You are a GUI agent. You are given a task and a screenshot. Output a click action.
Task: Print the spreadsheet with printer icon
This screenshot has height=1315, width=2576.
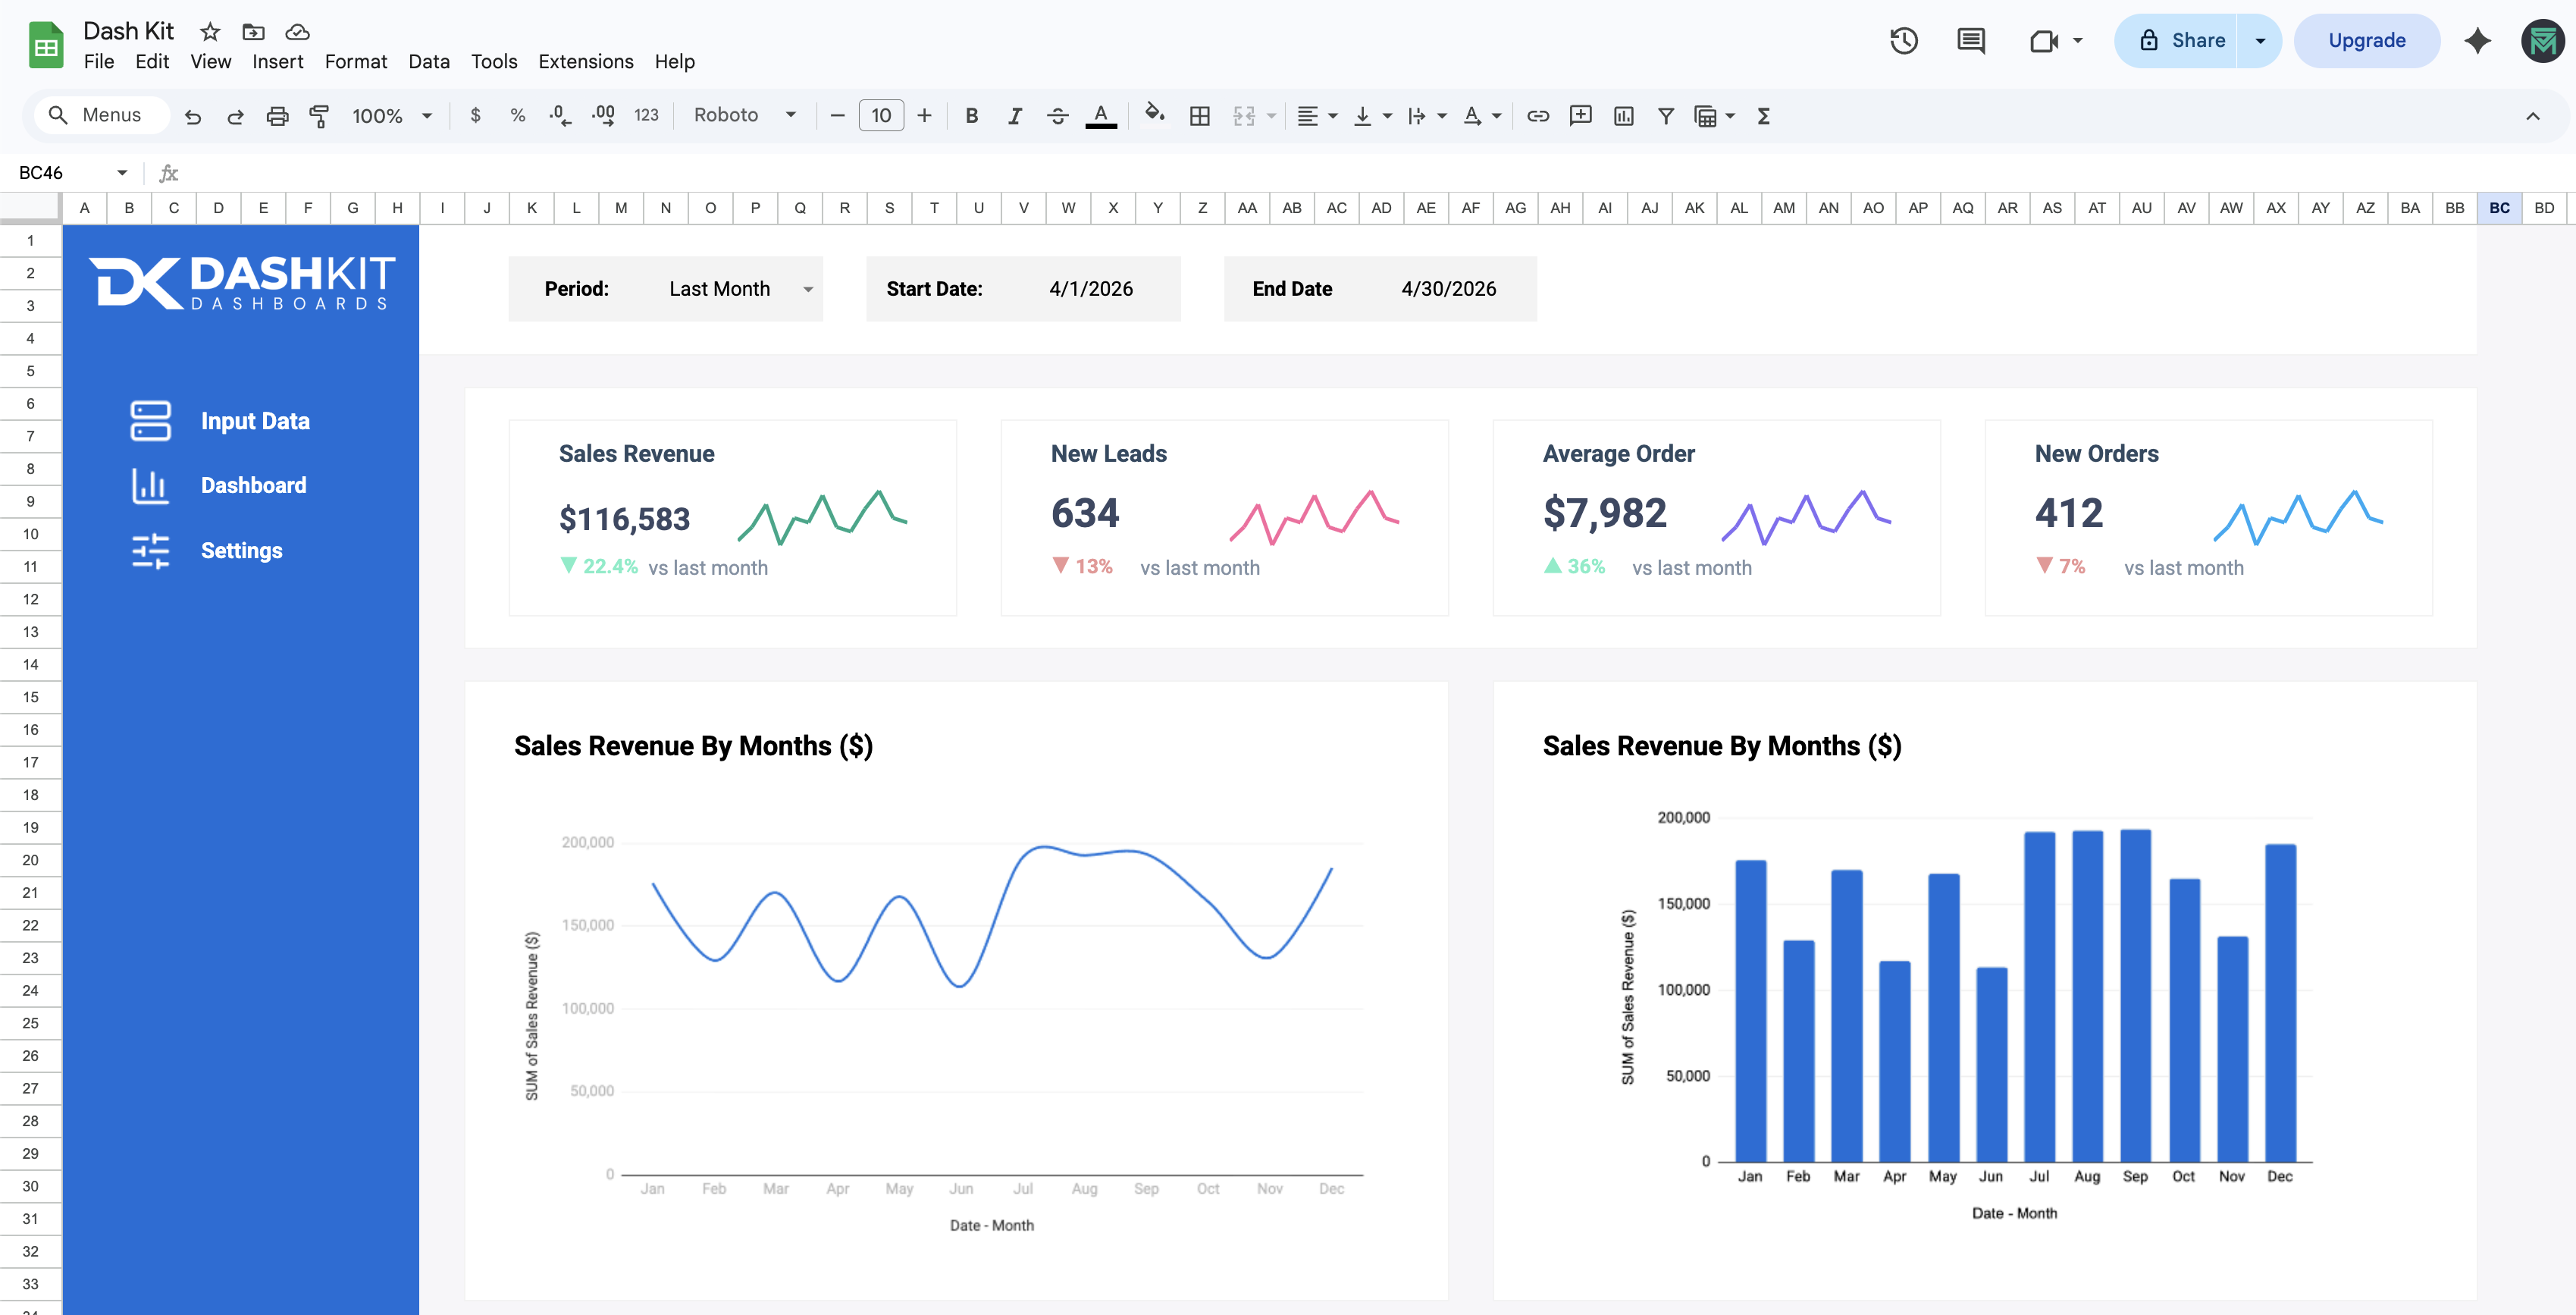point(277,116)
